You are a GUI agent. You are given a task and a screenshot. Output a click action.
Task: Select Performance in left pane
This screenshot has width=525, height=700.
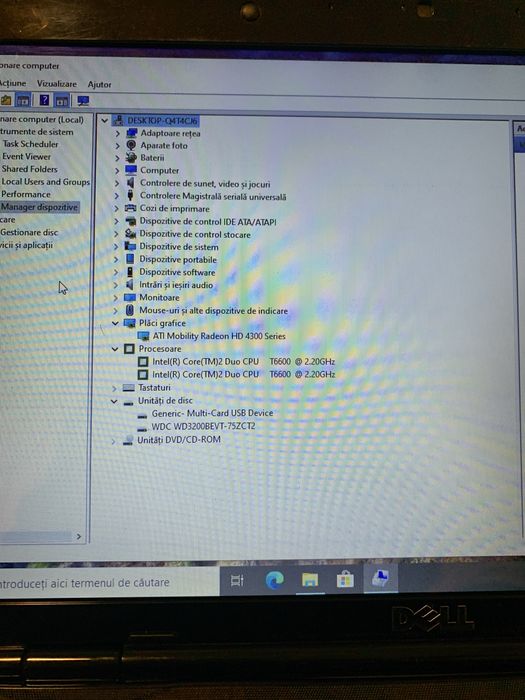pyautogui.click(x=26, y=194)
